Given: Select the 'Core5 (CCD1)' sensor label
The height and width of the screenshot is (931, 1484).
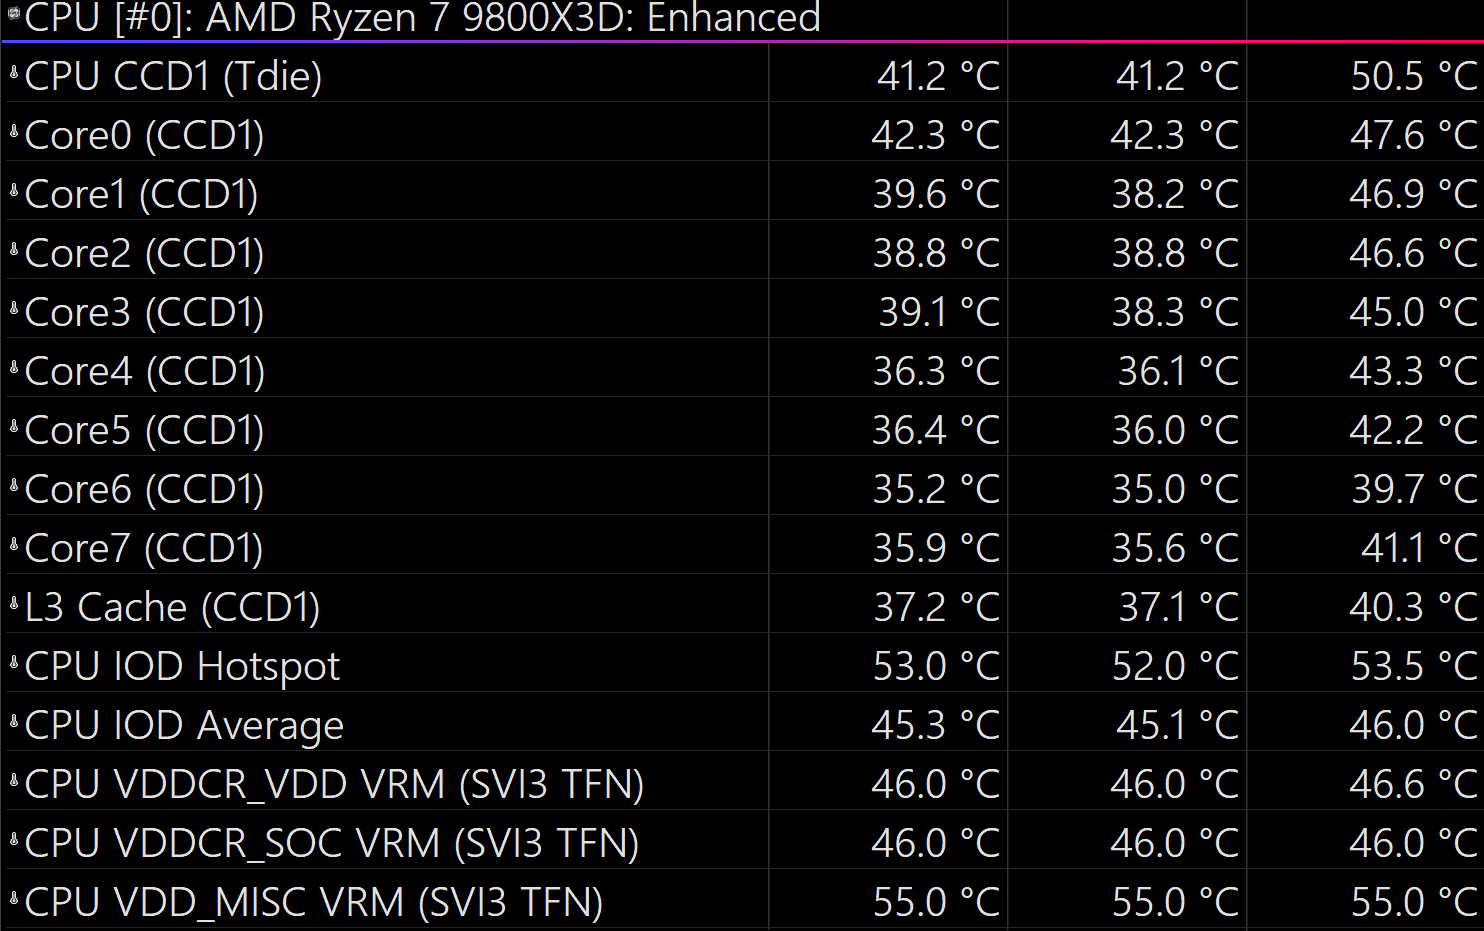Looking at the screenshot, I should tap(144, 431).
